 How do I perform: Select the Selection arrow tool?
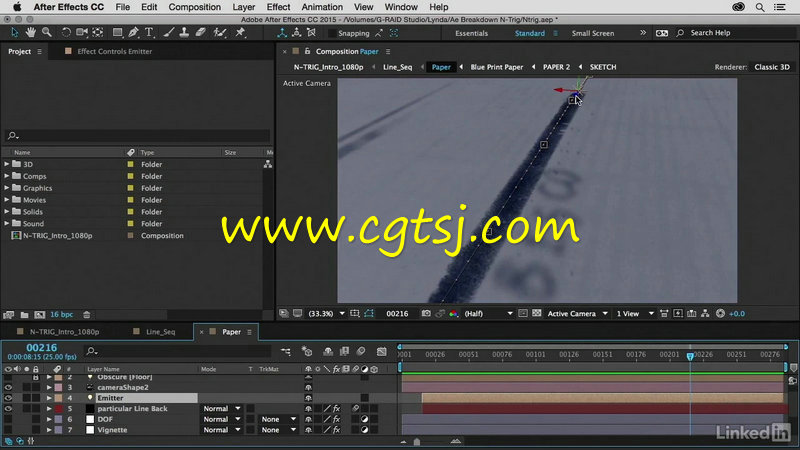[14, 33]
